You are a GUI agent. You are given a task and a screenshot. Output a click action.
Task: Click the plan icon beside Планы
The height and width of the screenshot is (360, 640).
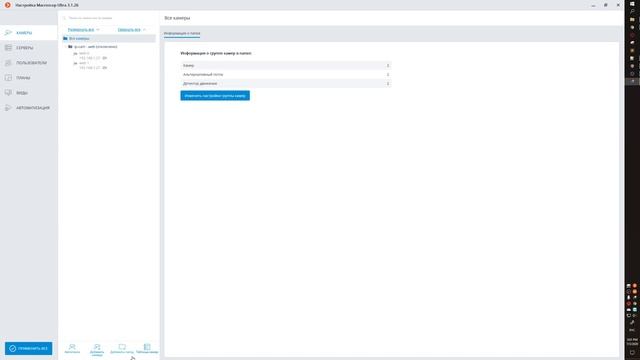(x=8, y=78)
